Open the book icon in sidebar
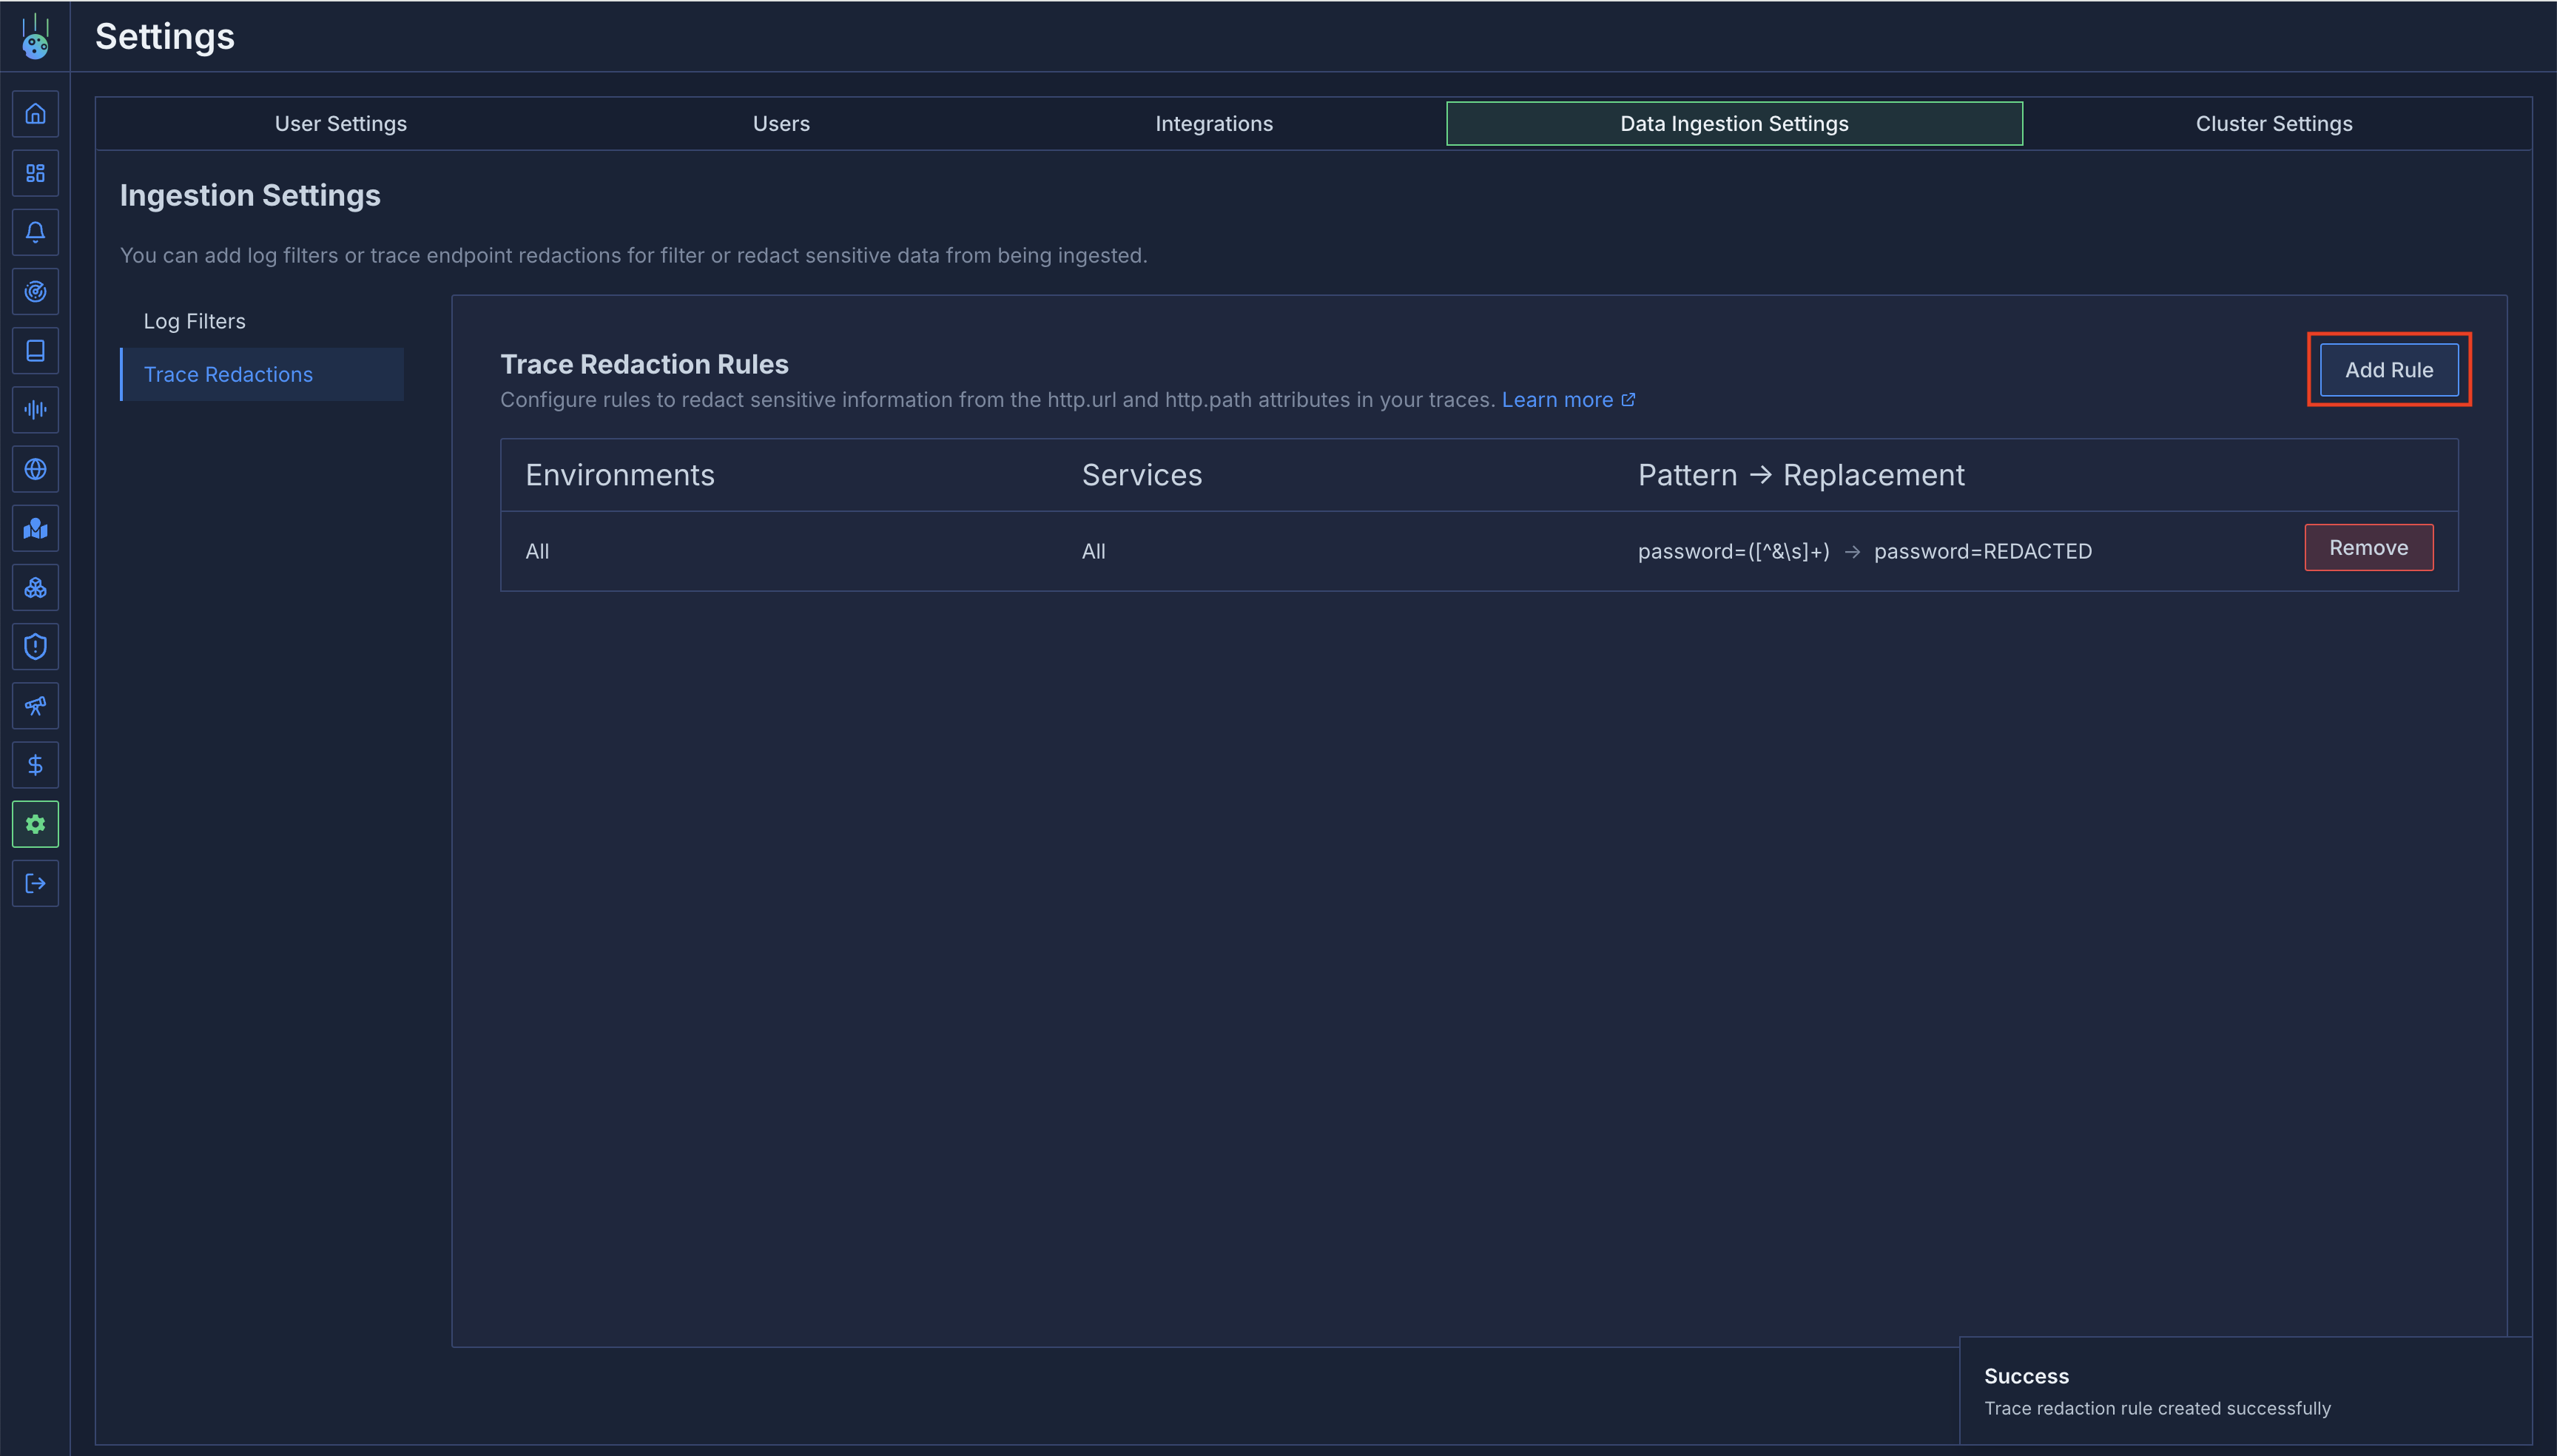The image size is (2557, 1456). tap(35, 351)
